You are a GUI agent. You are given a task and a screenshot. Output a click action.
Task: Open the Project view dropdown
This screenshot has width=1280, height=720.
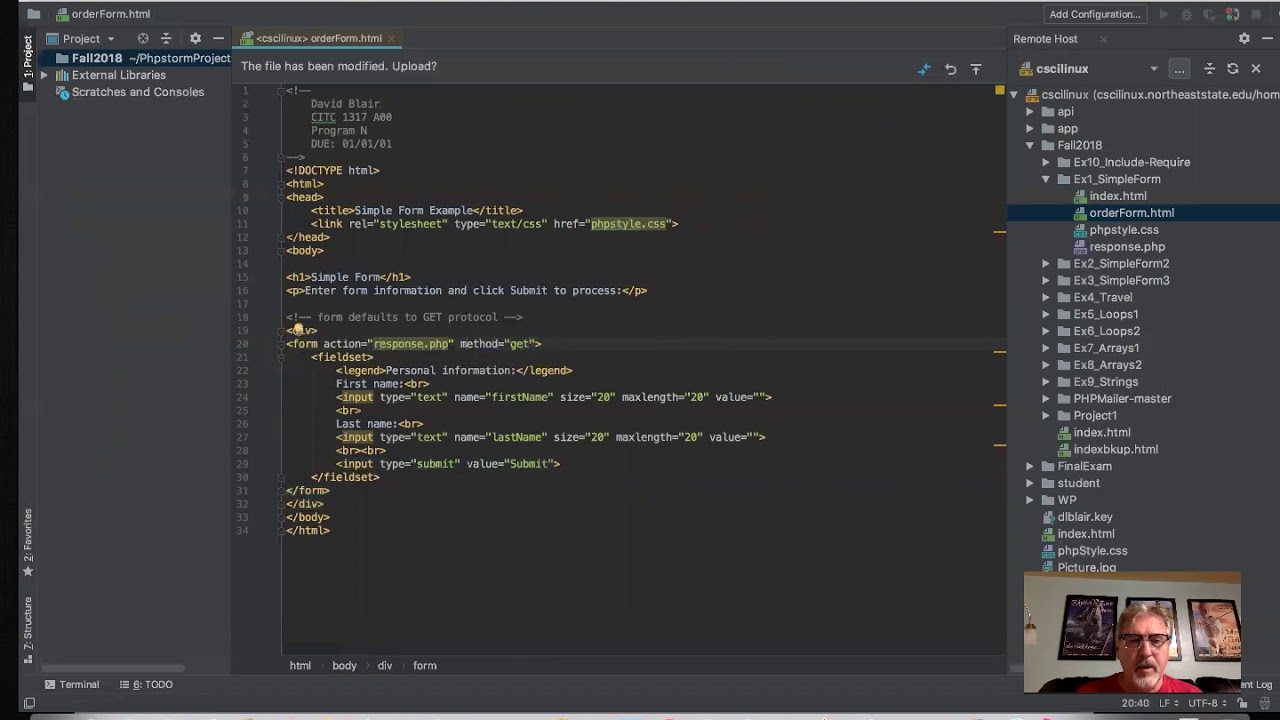[89, 39]
